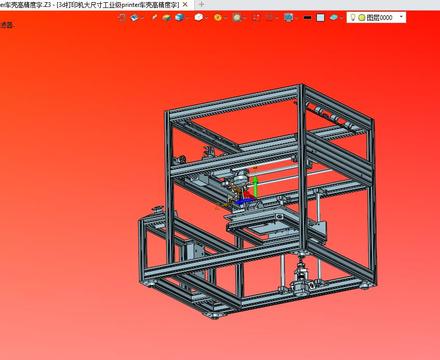Click the red square frame toolbar icon
440x360 pixels.
256,17
